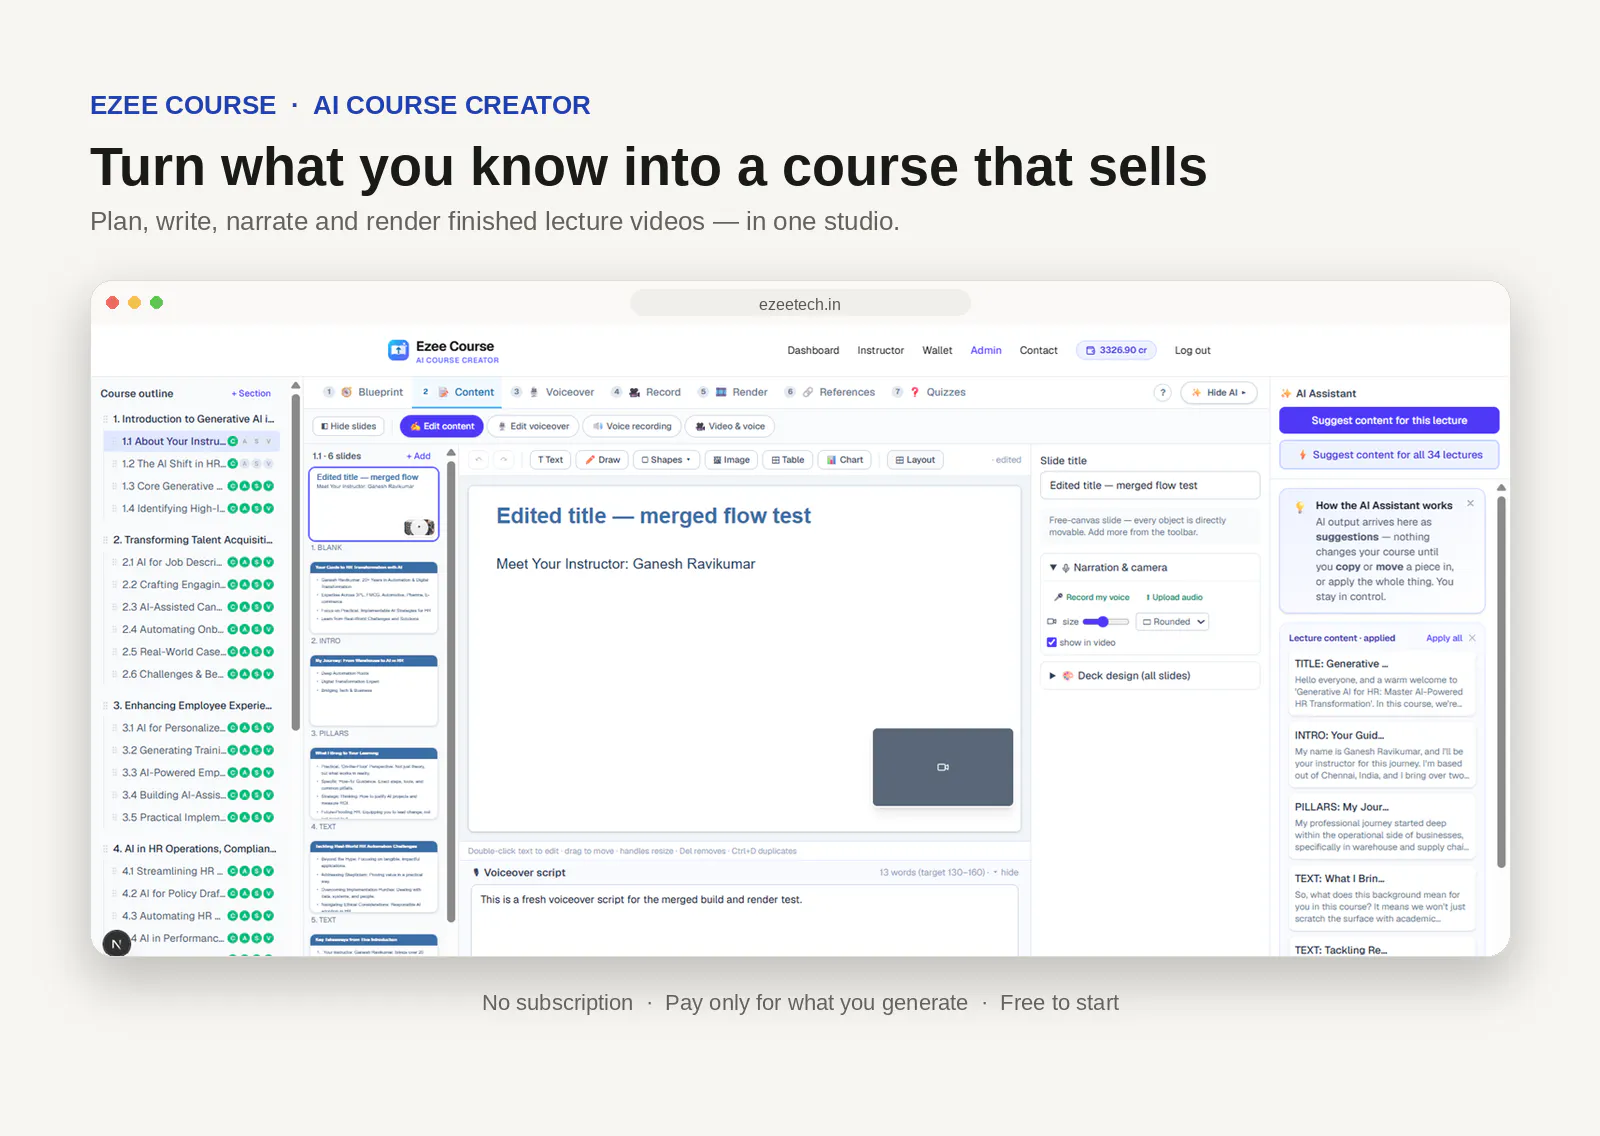The width and height of the screenshot is (1600, 1136).
Task: Insert a Table via the toolbar
Action: 788,460
